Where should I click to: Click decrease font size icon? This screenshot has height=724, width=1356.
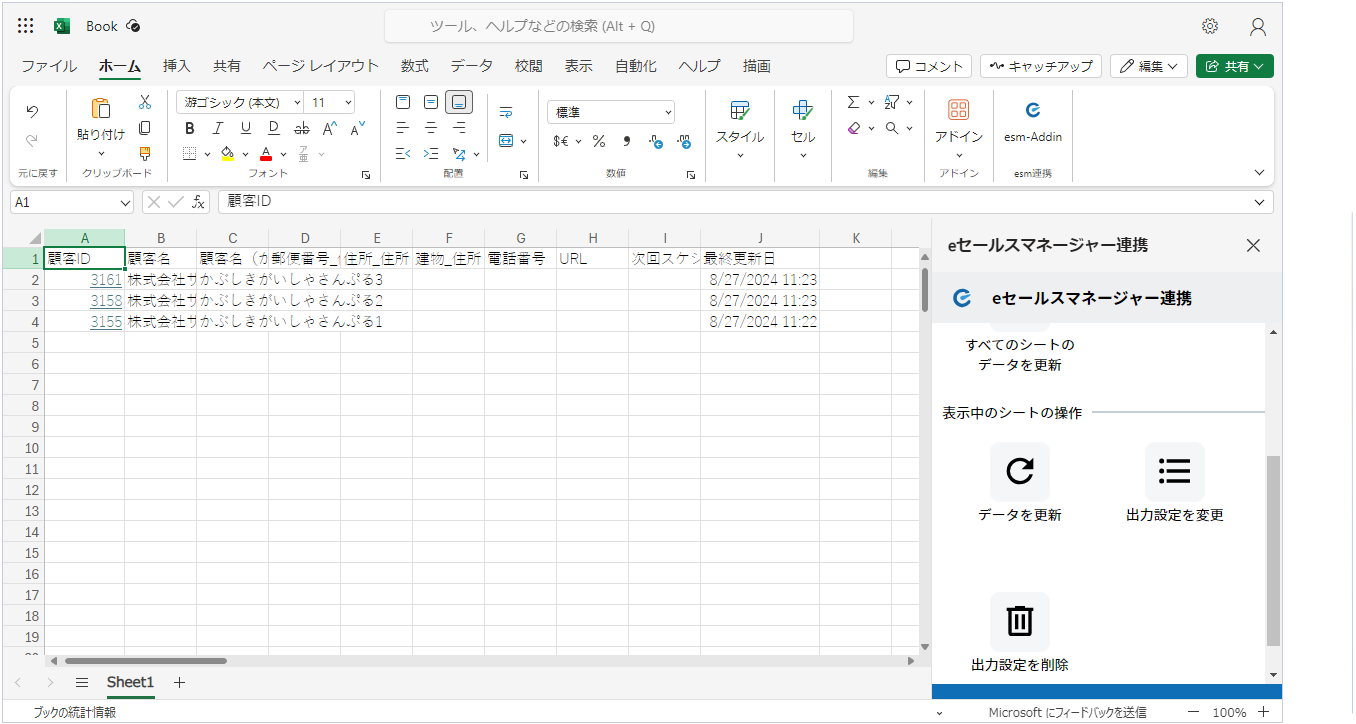point(357,128)
